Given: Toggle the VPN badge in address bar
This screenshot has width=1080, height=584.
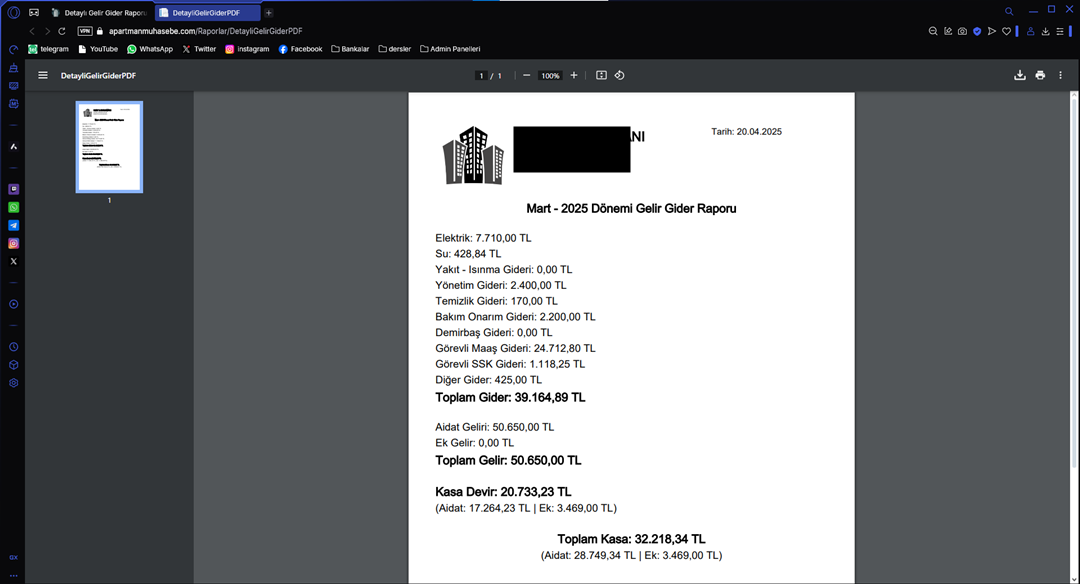Looking at the screenshot, I should coord(85,31).
